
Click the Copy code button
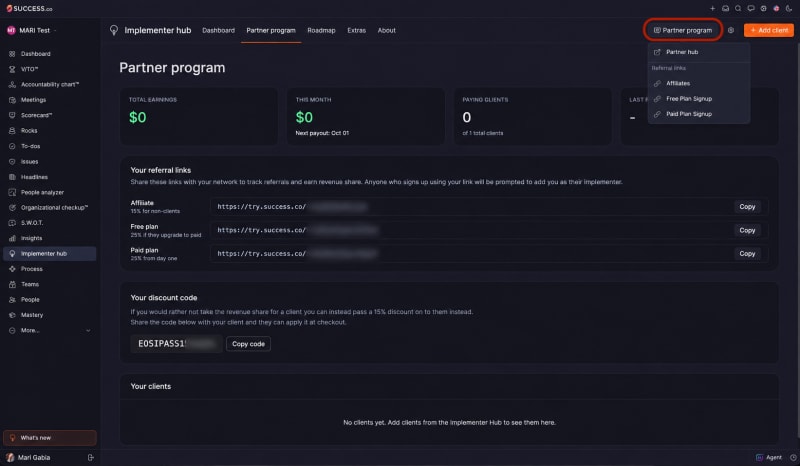[x=248, y=344]
